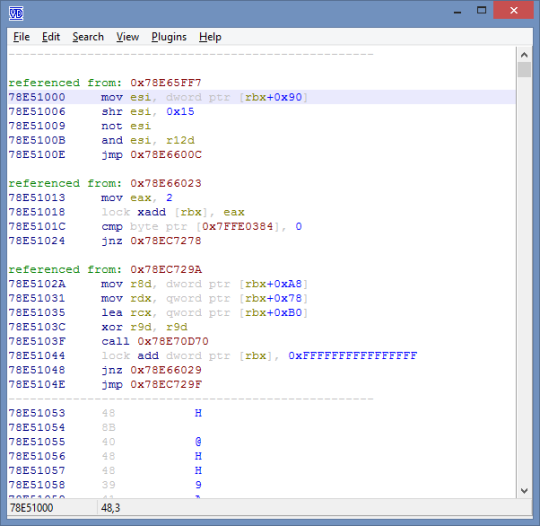
Task: Click the scrollbar up arrow
Action: click(524, 55)
